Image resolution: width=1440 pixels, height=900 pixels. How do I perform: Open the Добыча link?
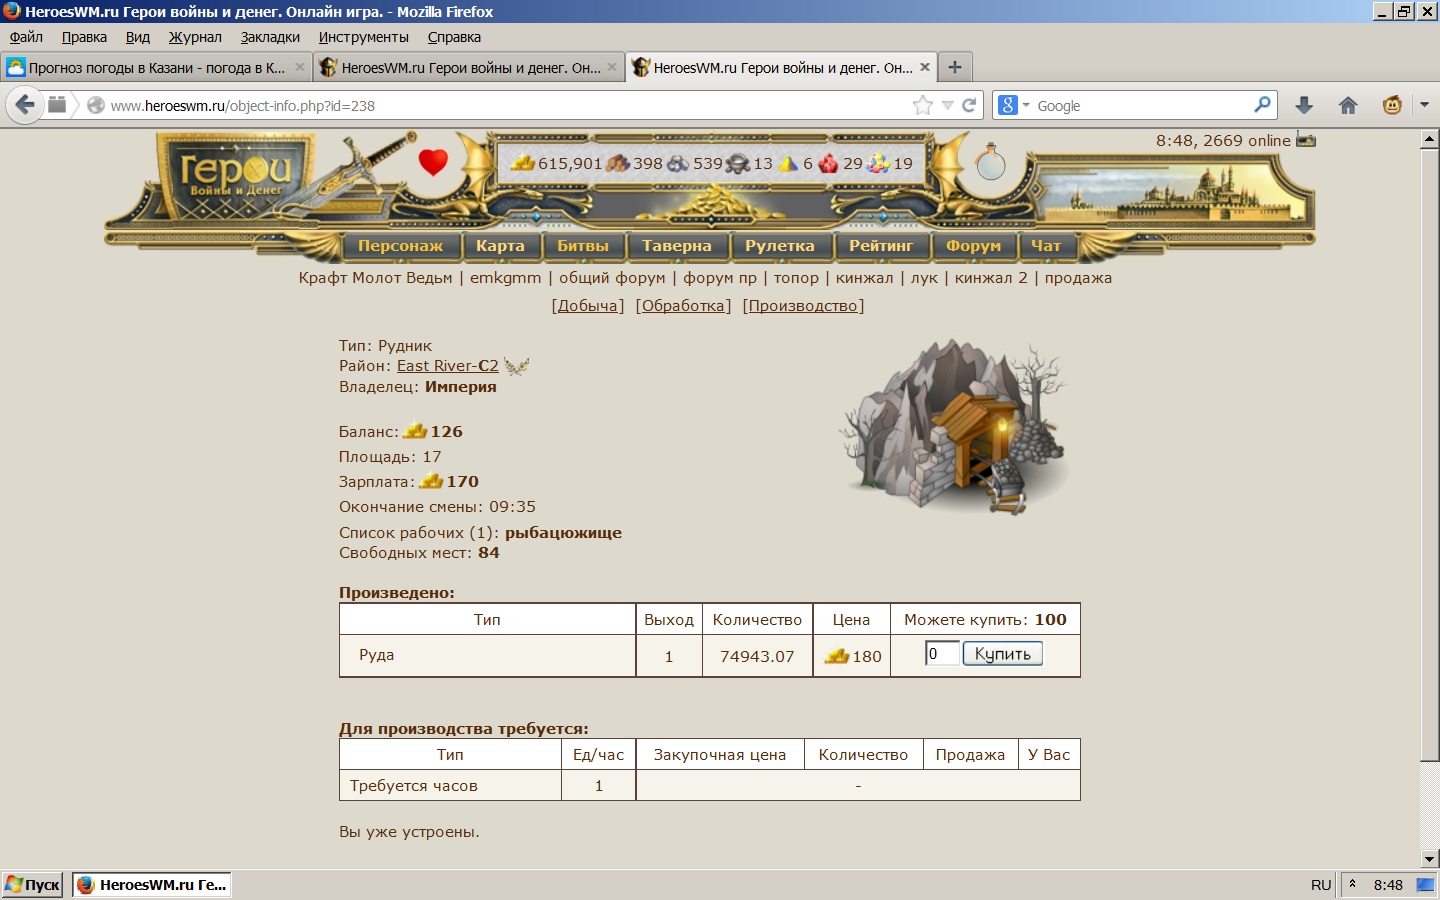tap(588, 306)
